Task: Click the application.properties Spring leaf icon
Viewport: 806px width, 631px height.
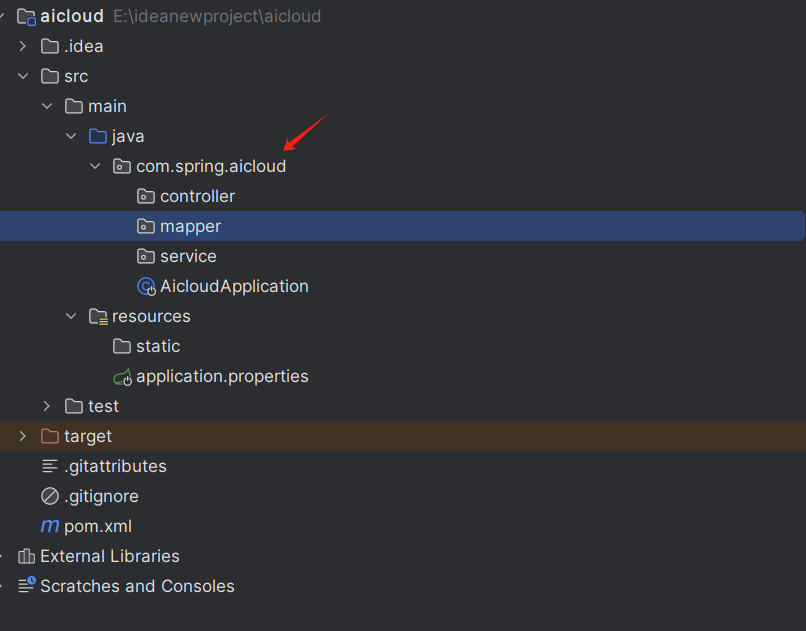Action: 122,377
